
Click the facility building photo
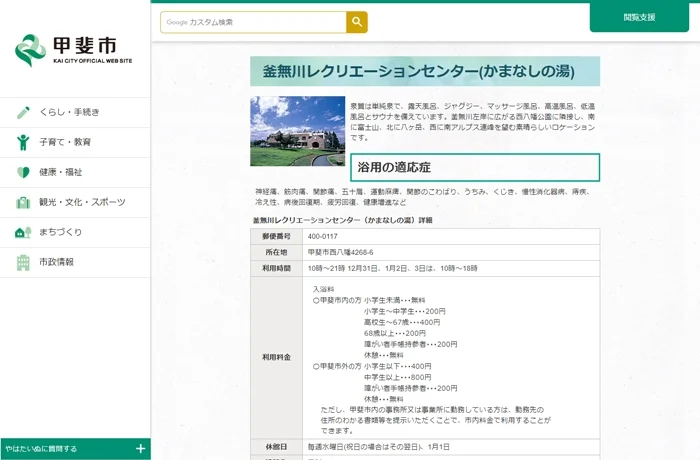298,131
